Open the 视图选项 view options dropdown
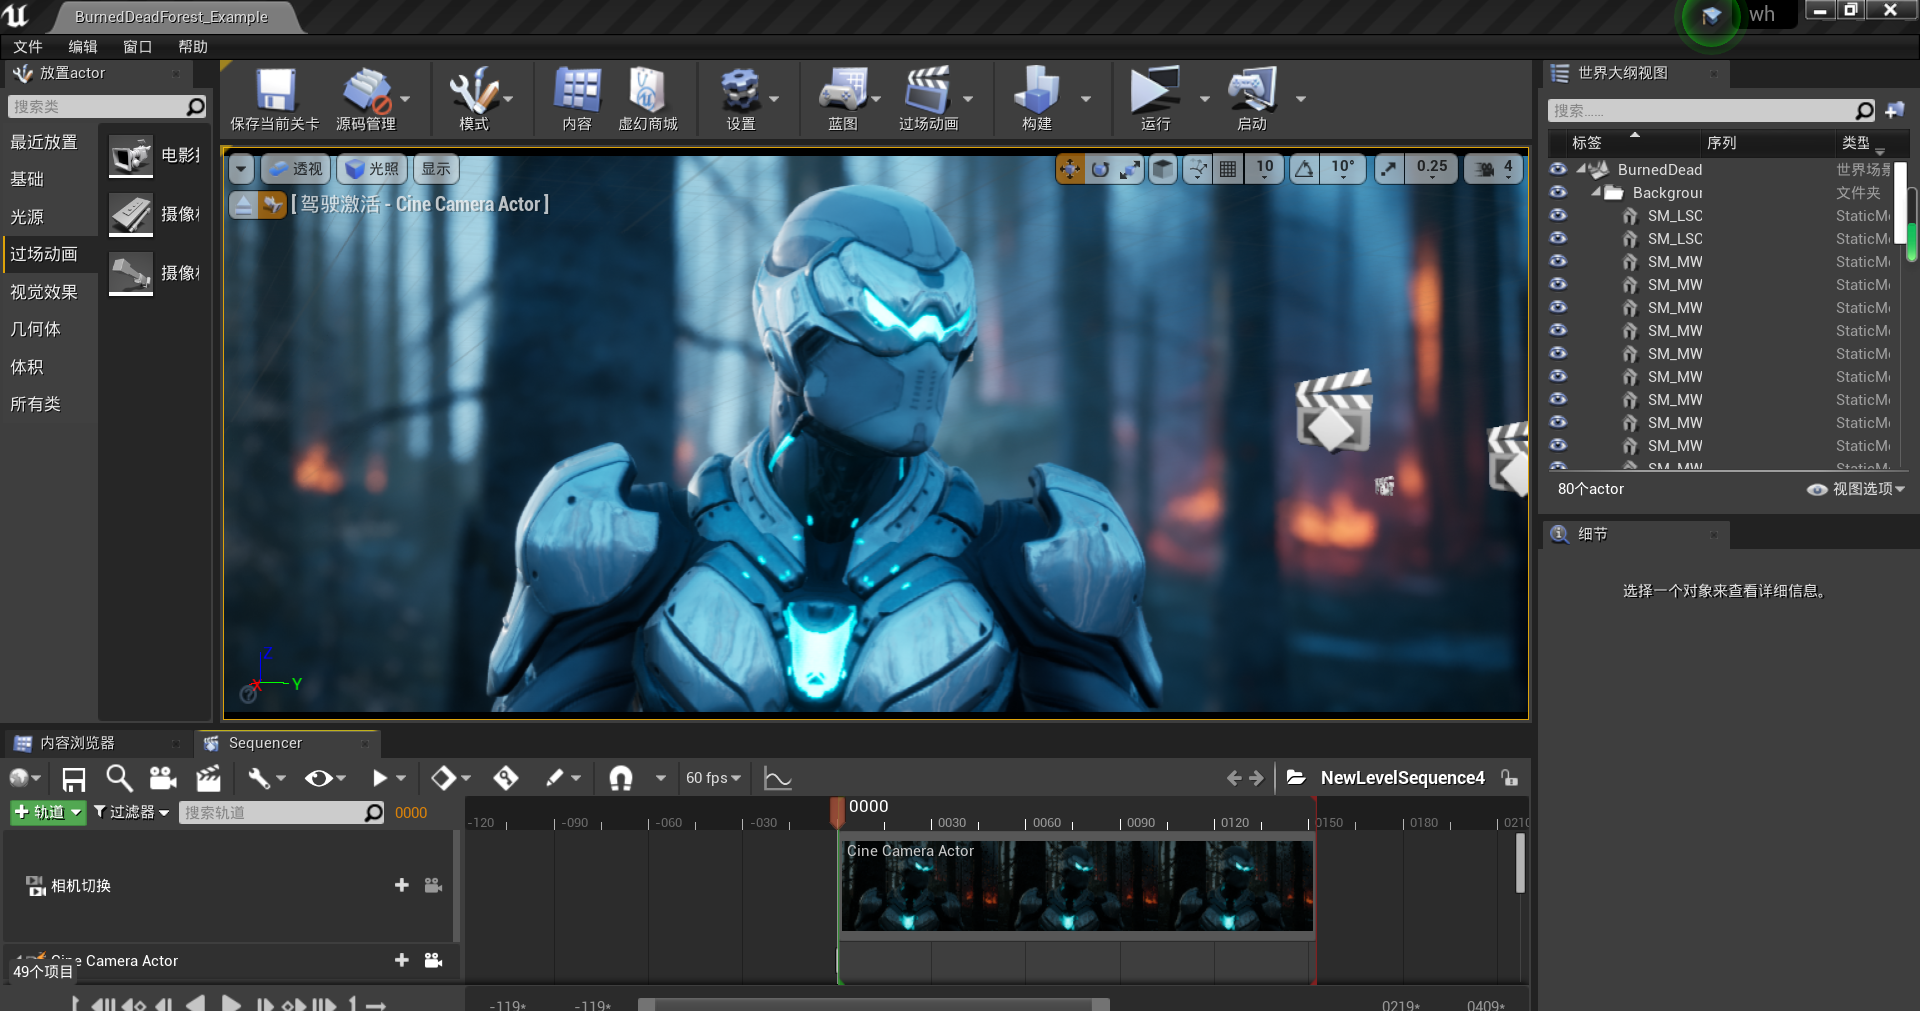1920x1011 pixels. [1856, 489]
